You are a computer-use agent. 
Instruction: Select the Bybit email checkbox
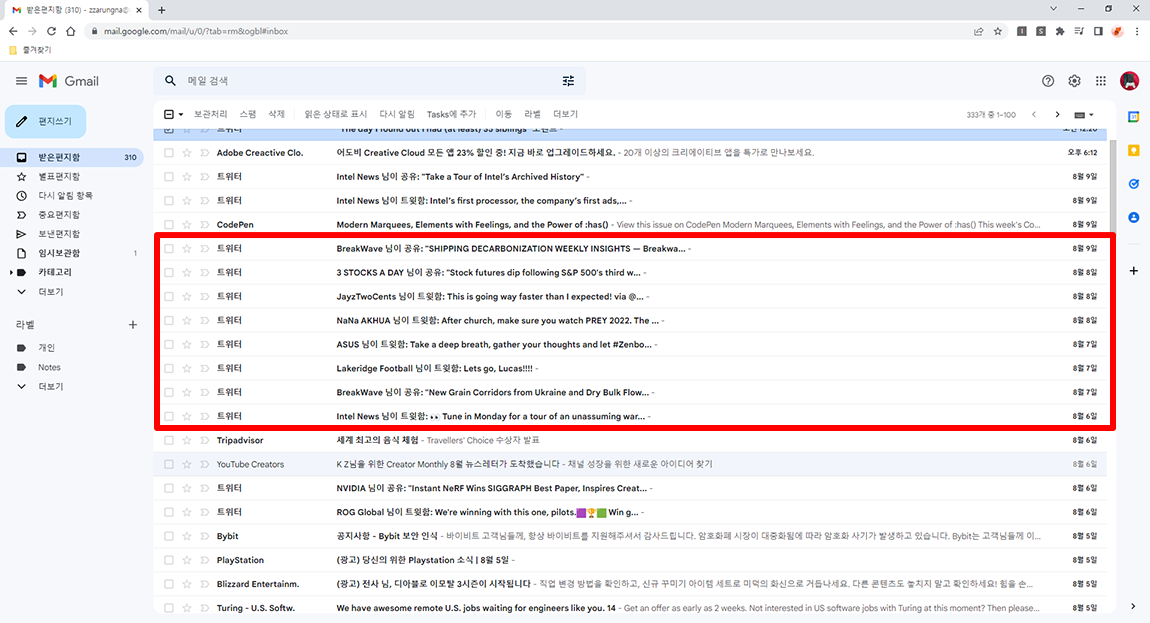coord(169,536)
